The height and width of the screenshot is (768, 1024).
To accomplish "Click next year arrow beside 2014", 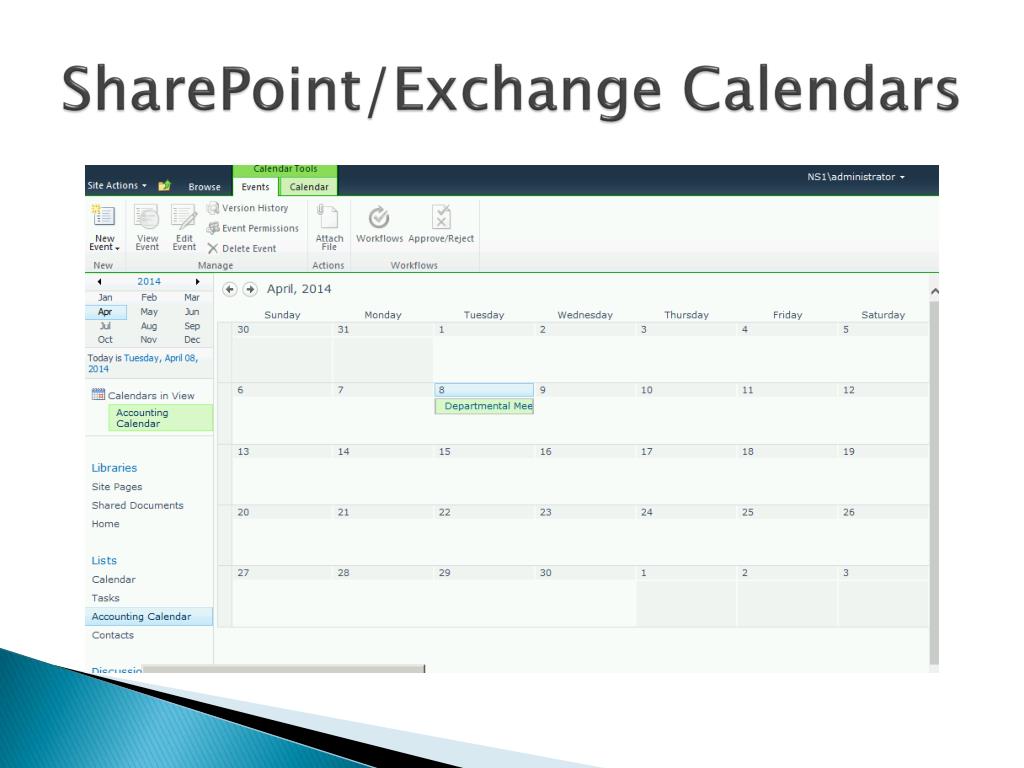I will [197, 281].
